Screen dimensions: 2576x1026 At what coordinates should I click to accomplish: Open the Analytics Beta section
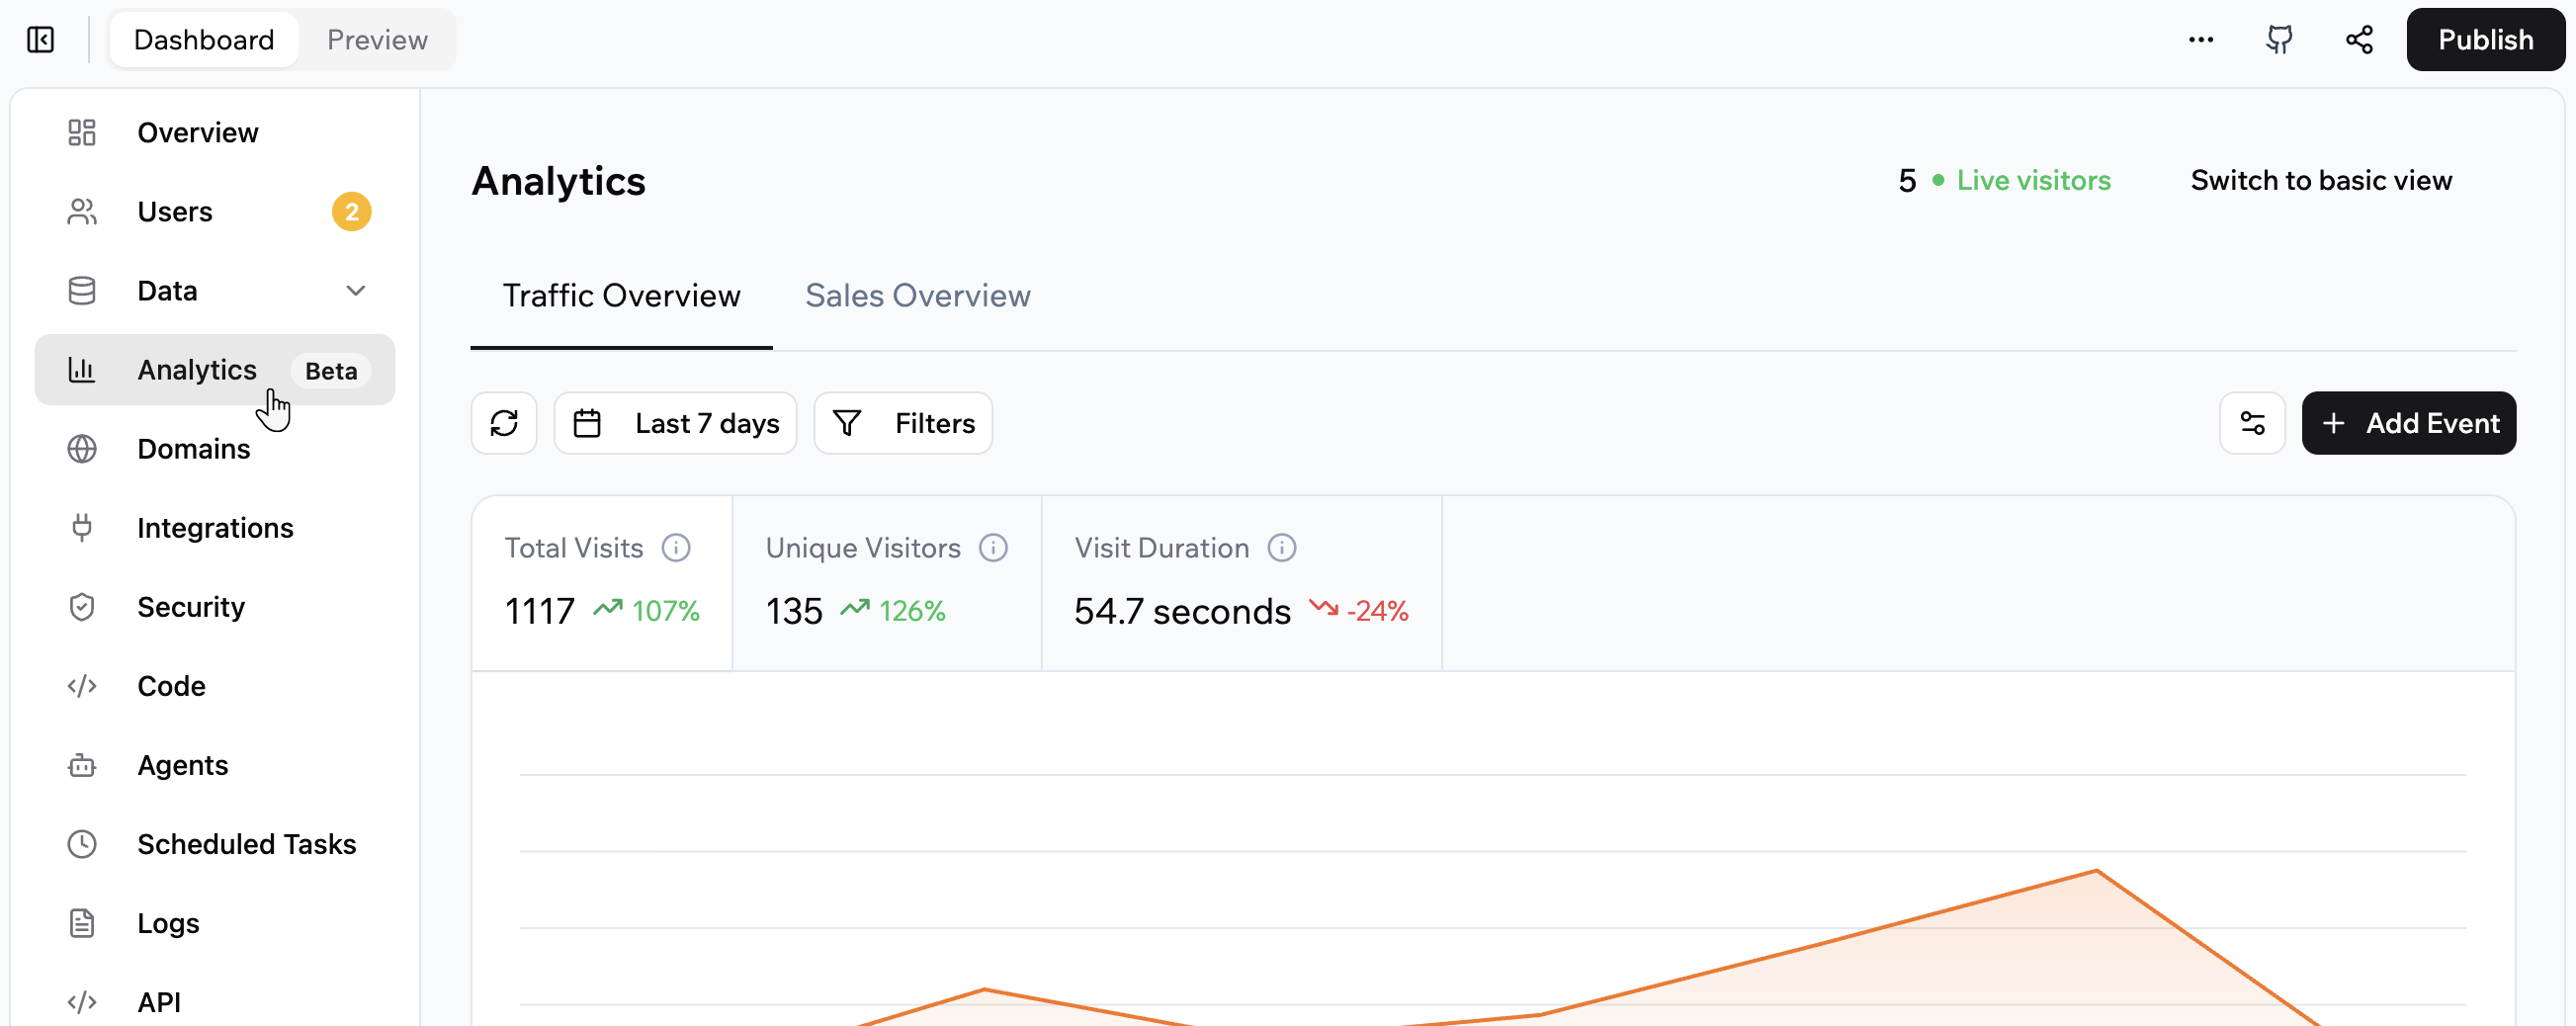point(196,369)
